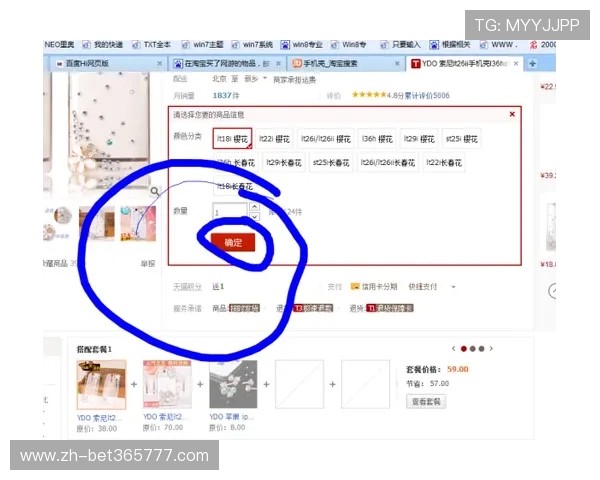Screen dimensions: 600x480
Task: Open the 累计评价5006 reviews link
Action: click(x=427, y=95)
